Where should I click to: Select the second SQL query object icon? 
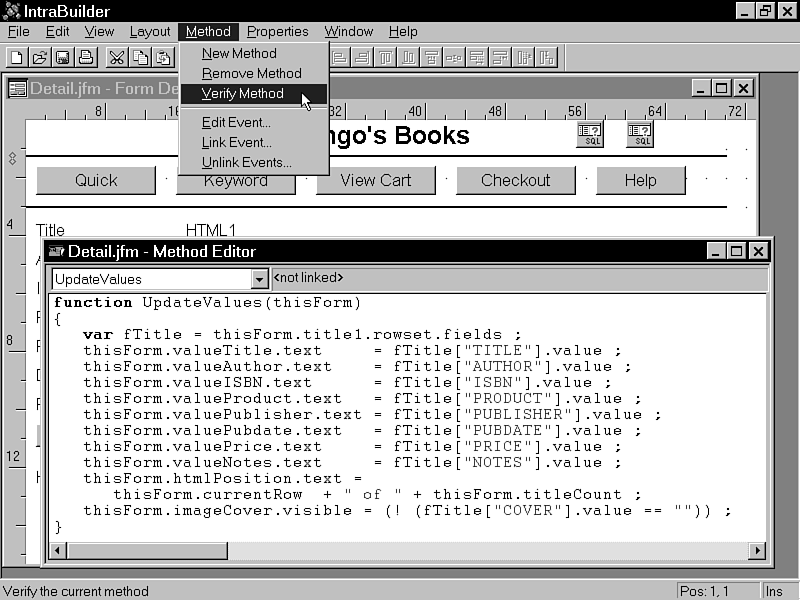[640, 135]
